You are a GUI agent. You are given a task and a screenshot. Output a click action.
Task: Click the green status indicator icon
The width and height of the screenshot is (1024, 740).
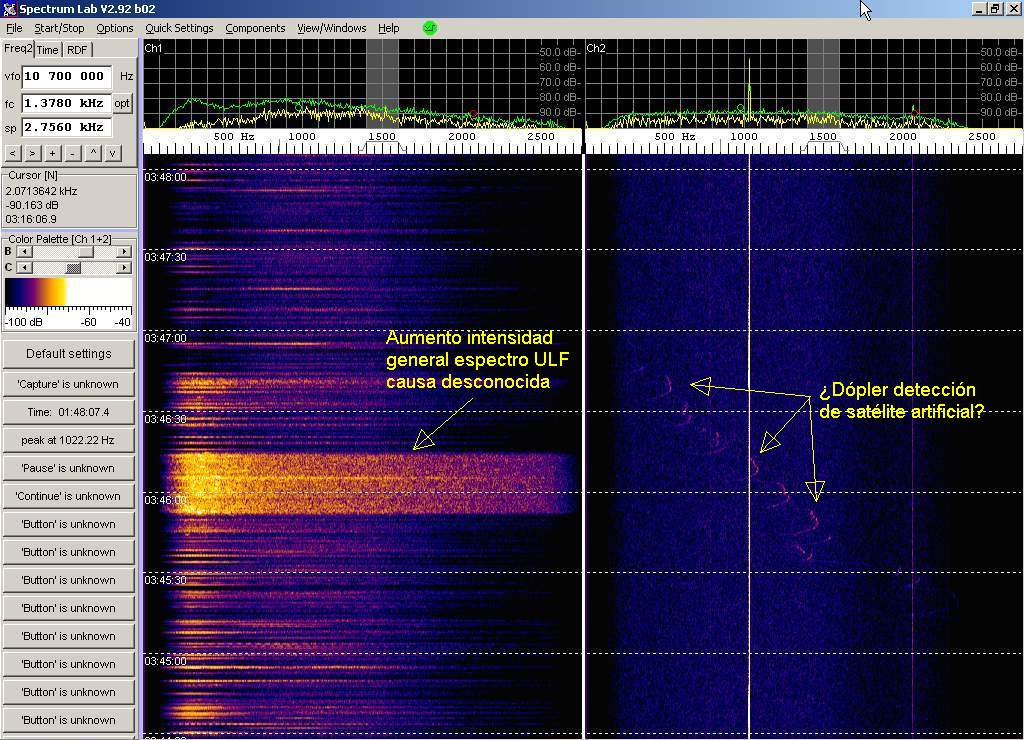[x=430, y=28]
